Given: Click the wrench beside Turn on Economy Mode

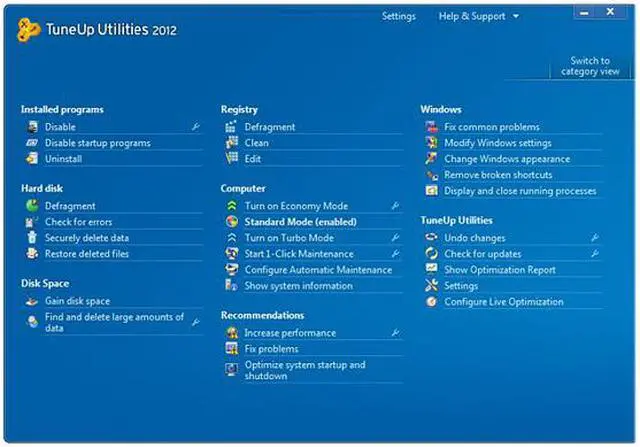Looking at the screenshot, I should pyautogui.click(x=395, y=206).
